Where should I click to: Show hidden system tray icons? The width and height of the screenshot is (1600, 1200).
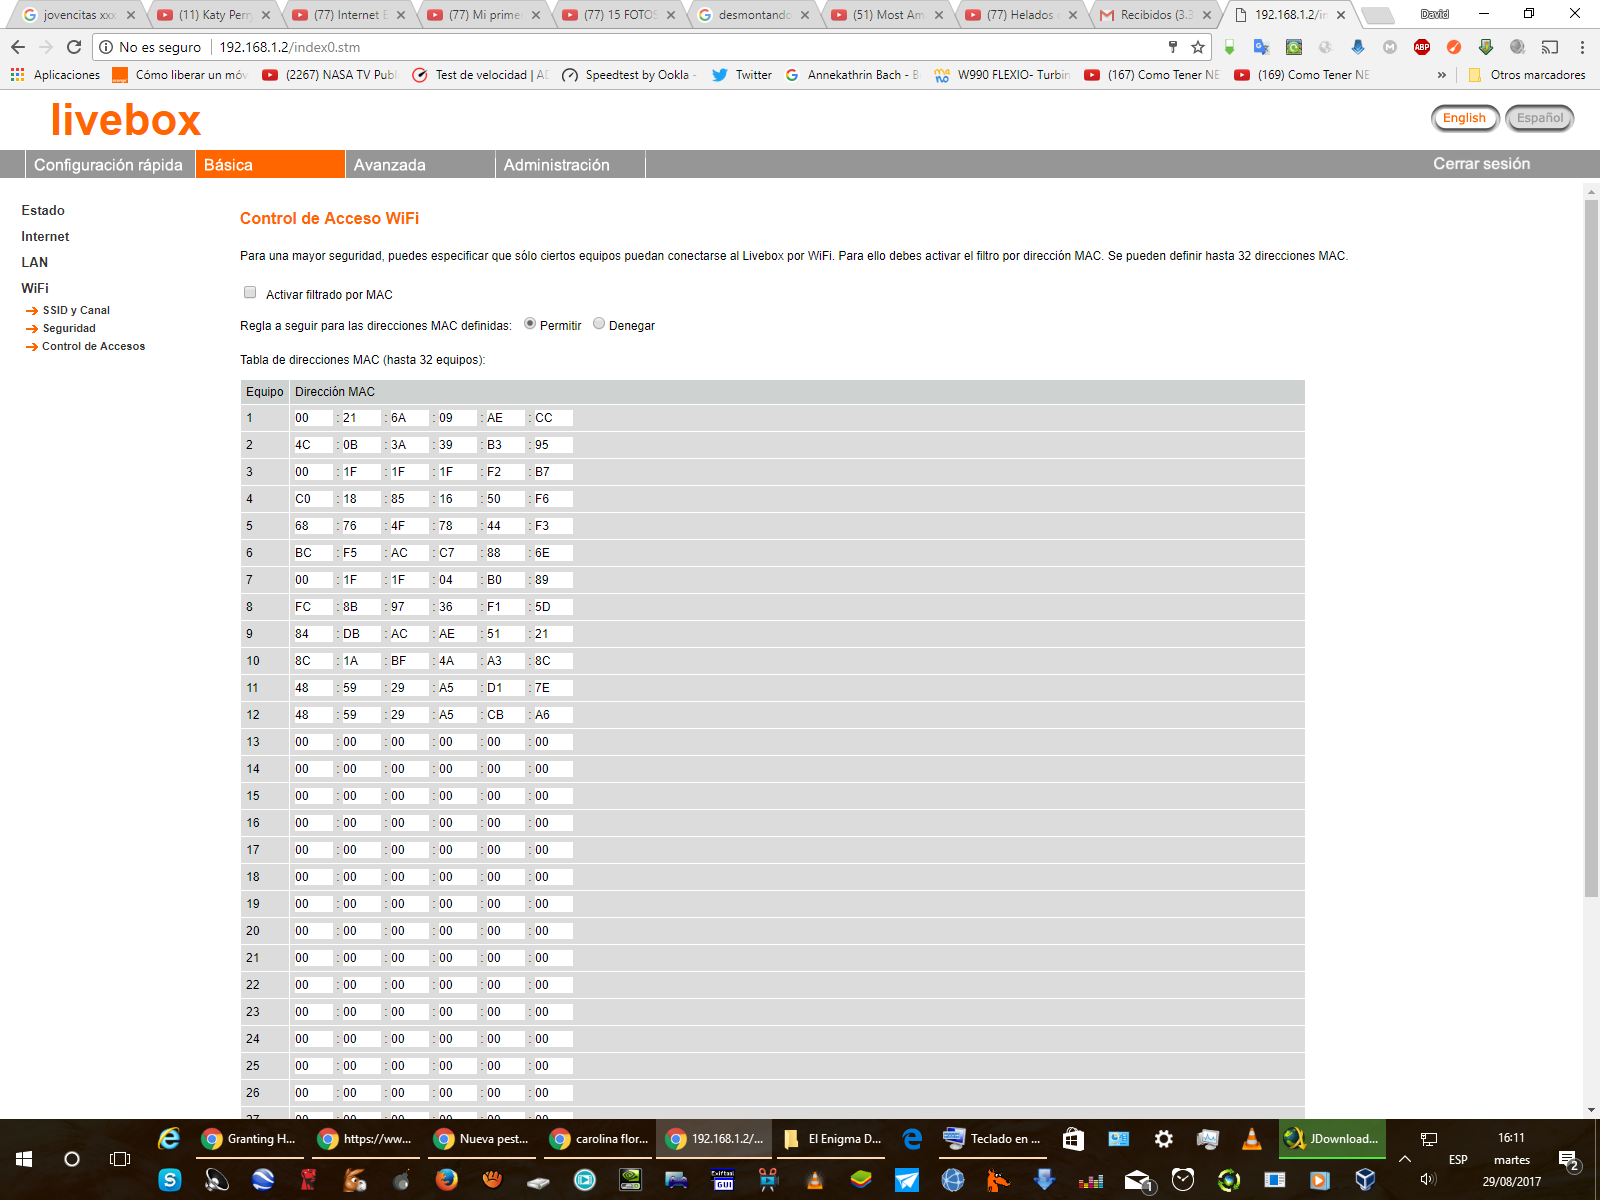click(x=1404, y=1159)
